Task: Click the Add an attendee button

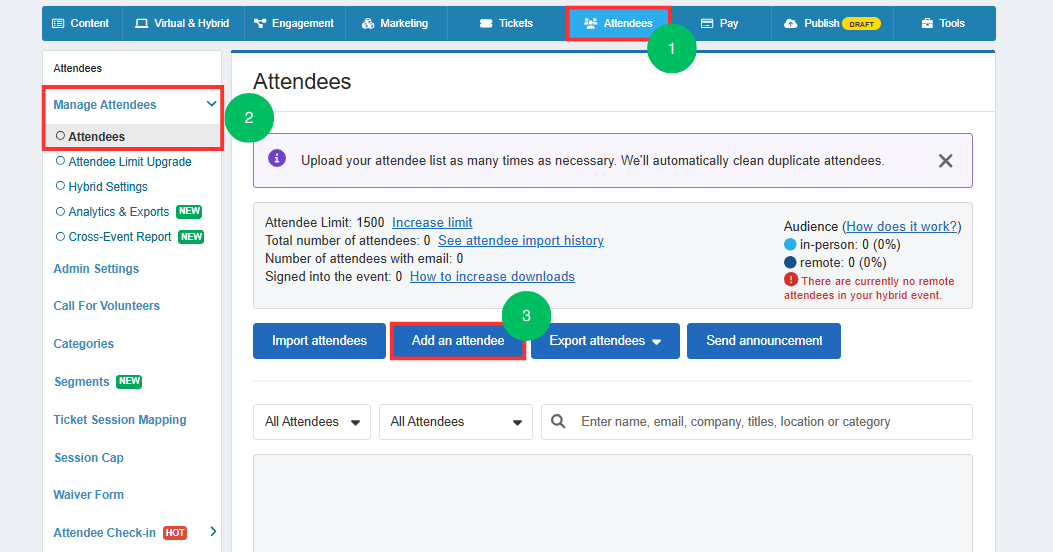Action: tap(457, 341)
